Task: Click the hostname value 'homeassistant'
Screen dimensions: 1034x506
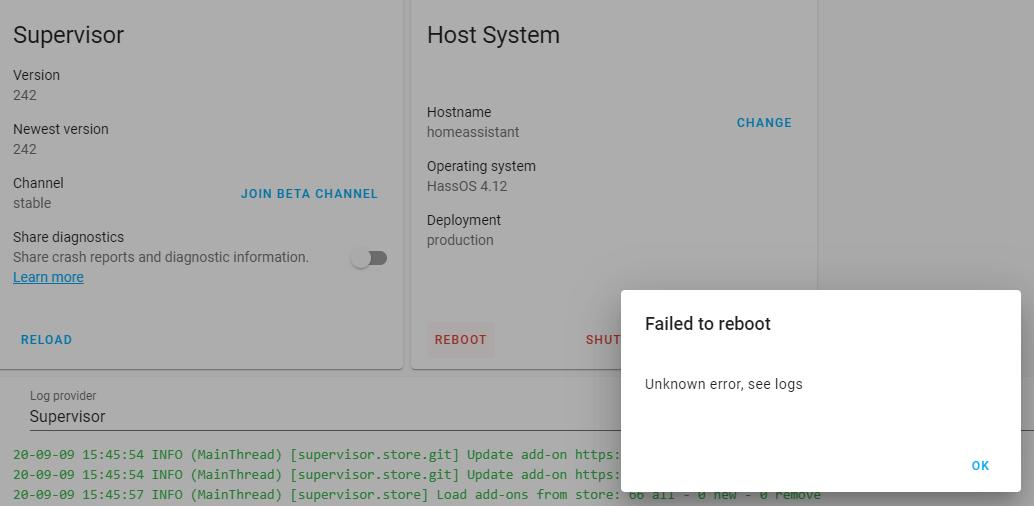Action: [473, 132]
